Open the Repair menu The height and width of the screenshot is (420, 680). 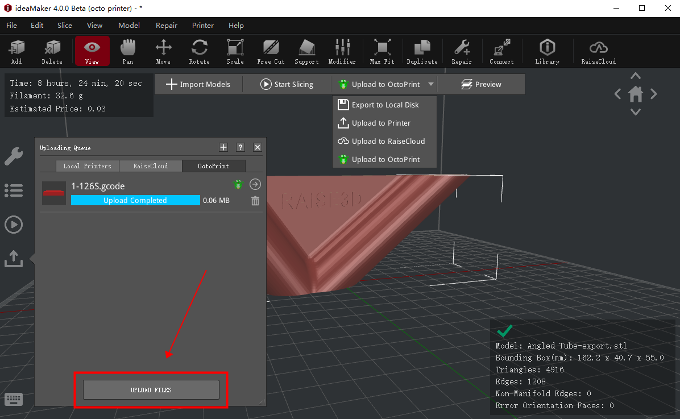coord(166,26)
